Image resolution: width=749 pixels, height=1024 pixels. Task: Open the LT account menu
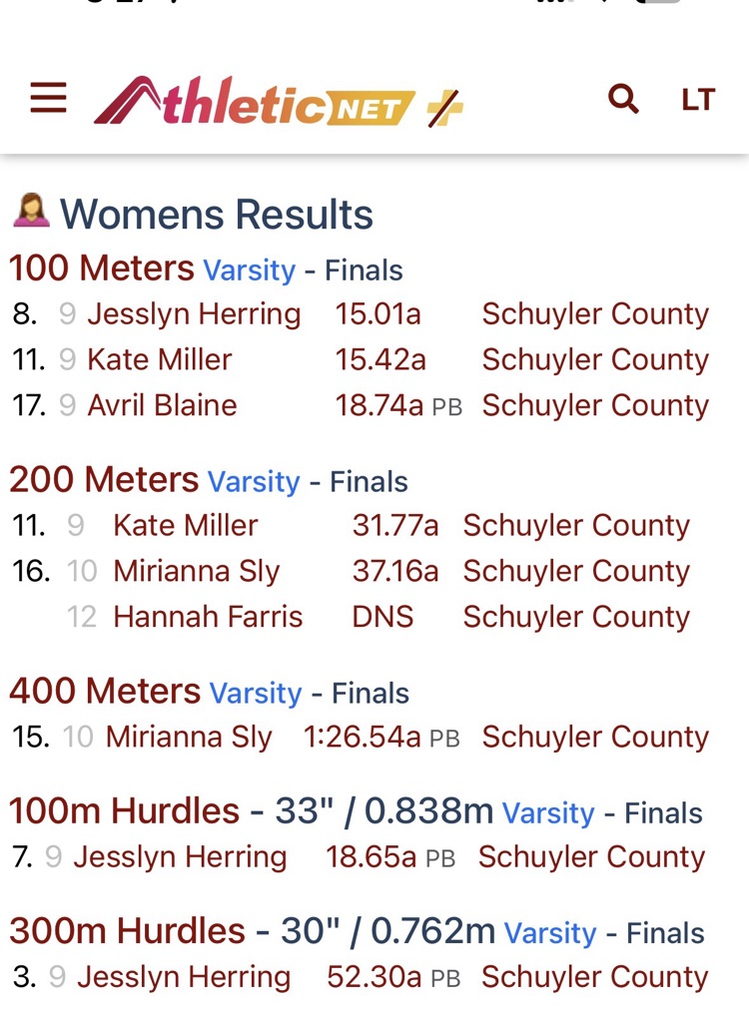[x=697, y=100]
